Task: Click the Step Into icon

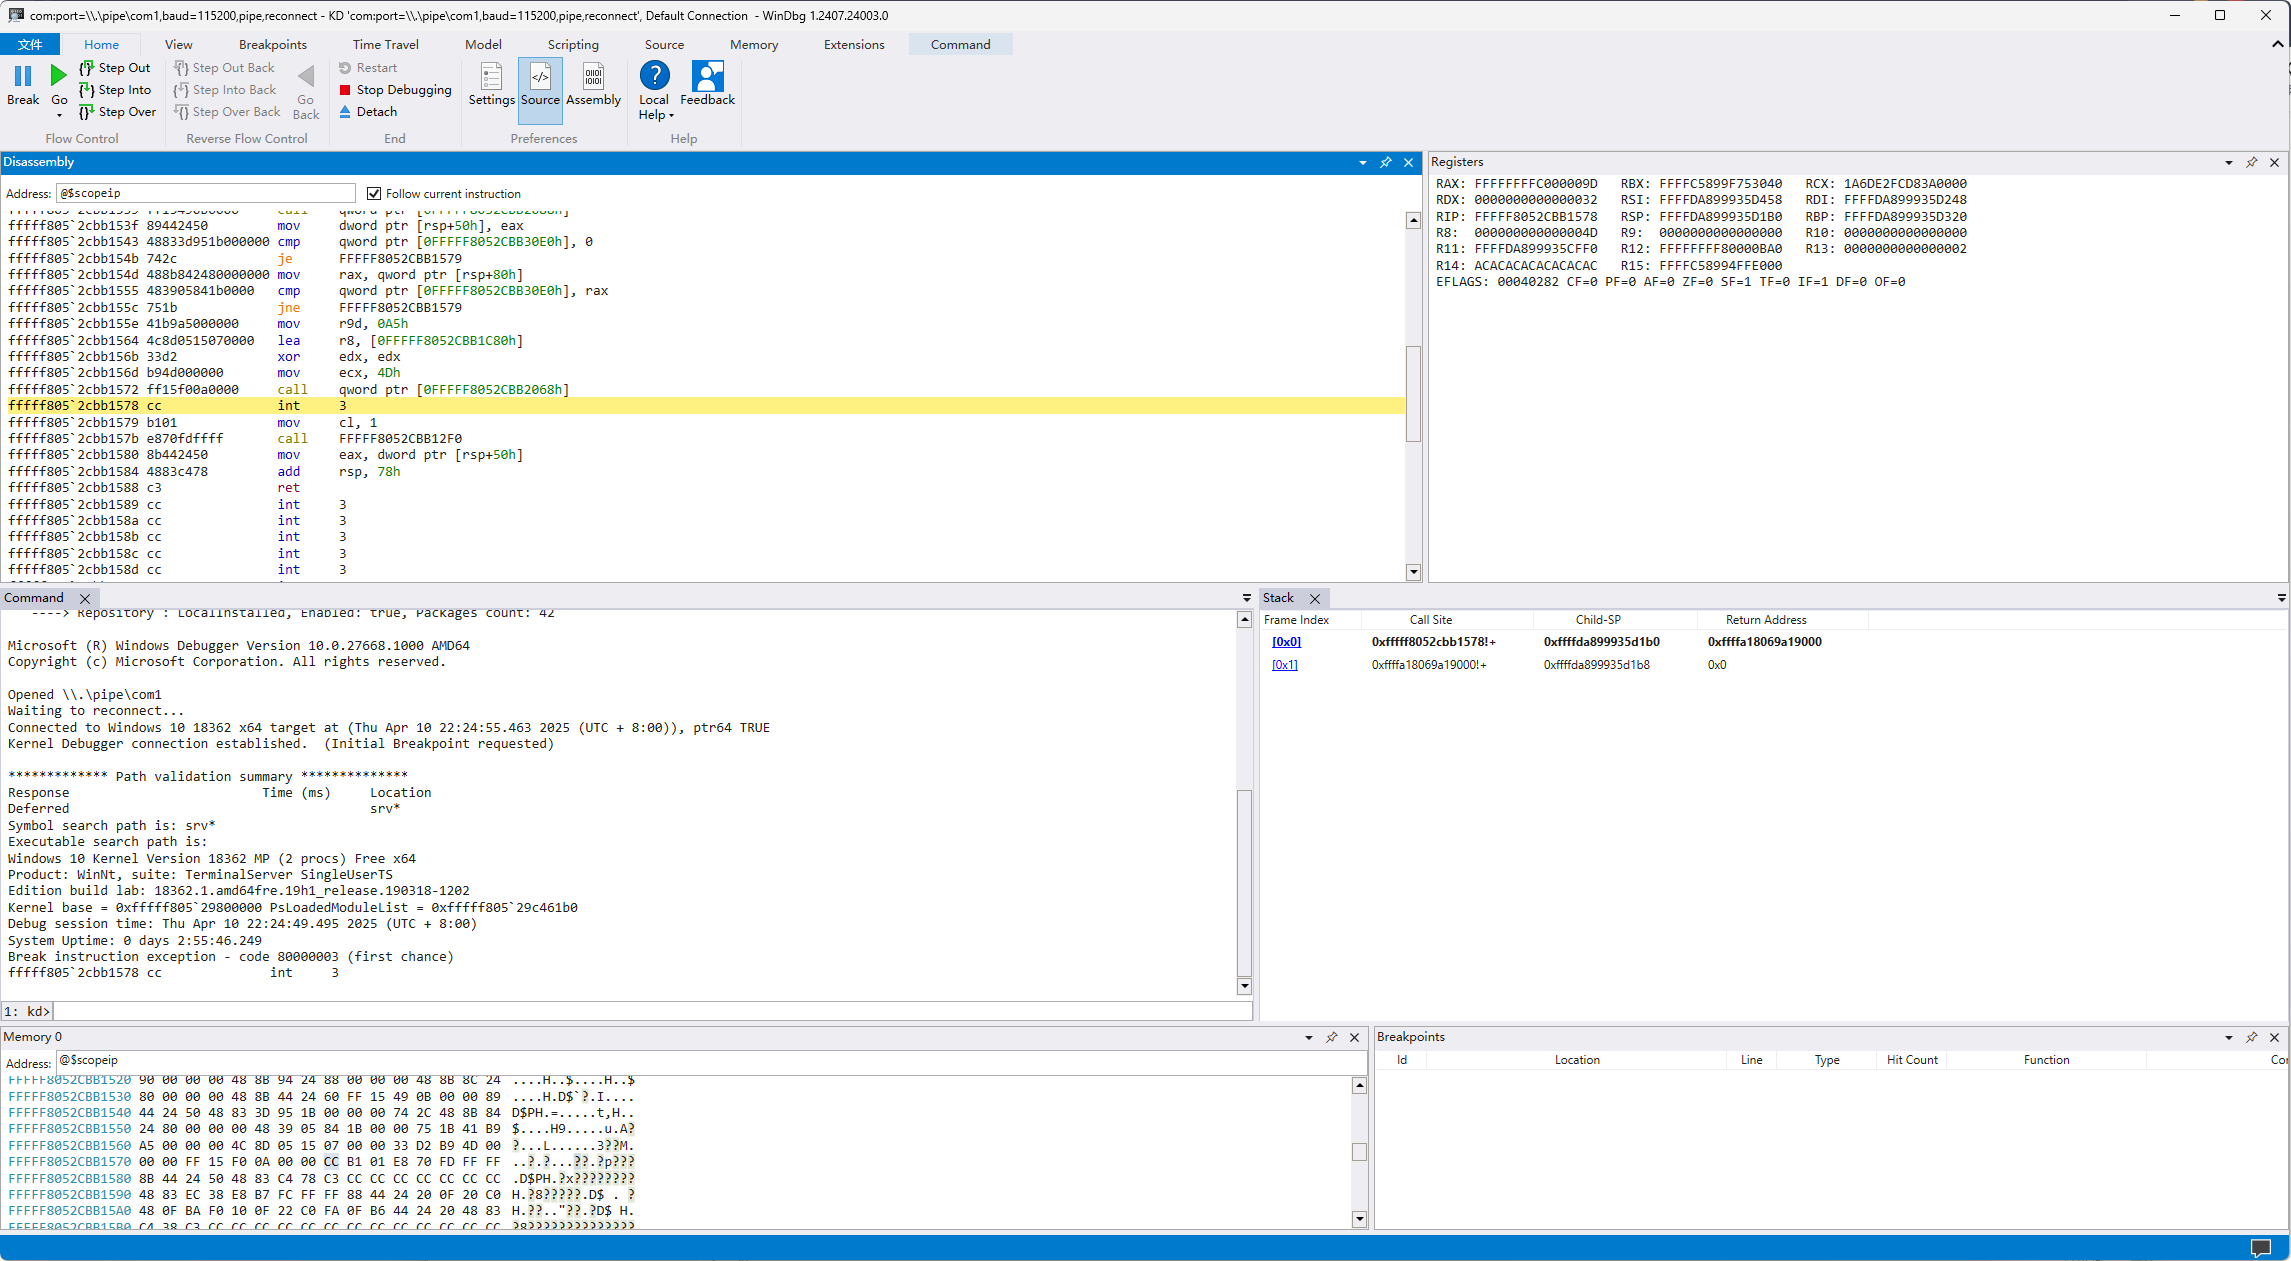Action: click(x=87, y=90)
